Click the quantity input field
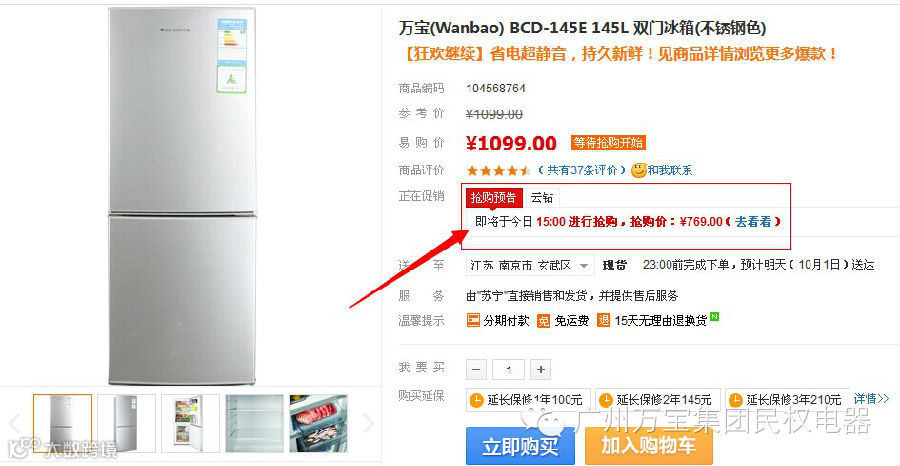900x466 pixels. tap(509, 370)
